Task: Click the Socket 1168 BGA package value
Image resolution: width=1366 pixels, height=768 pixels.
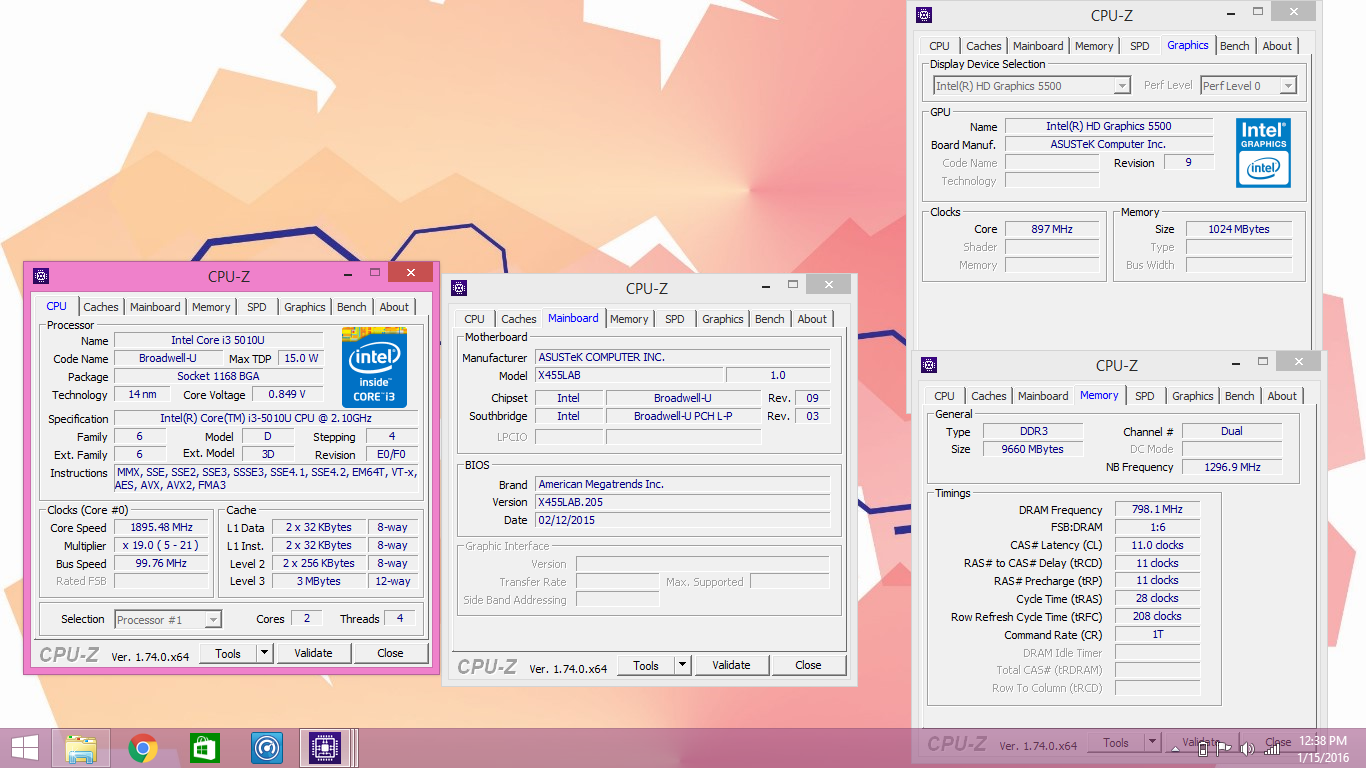Action: pyautogui.click(x=218, y=377)
